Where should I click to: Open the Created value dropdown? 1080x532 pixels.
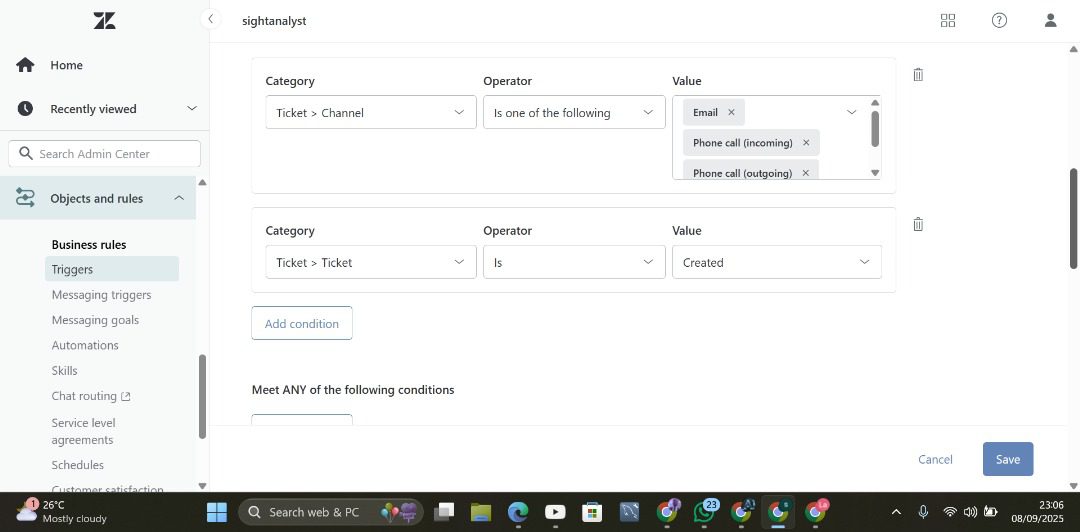click(x=776, y=263)
